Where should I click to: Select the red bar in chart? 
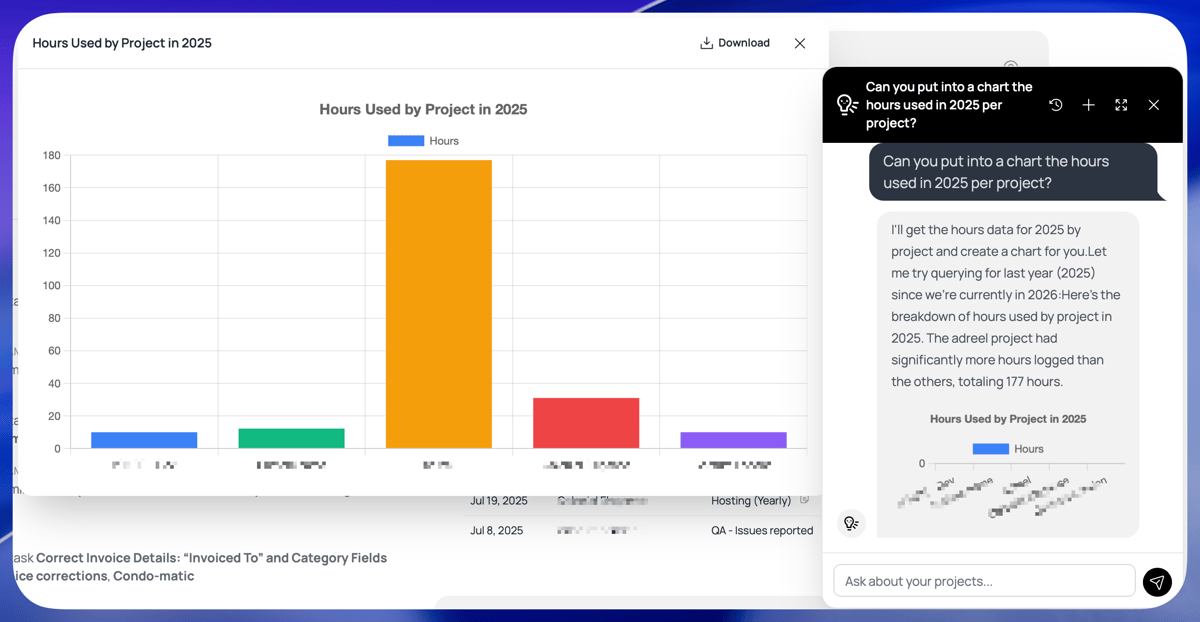pos(586,423)
